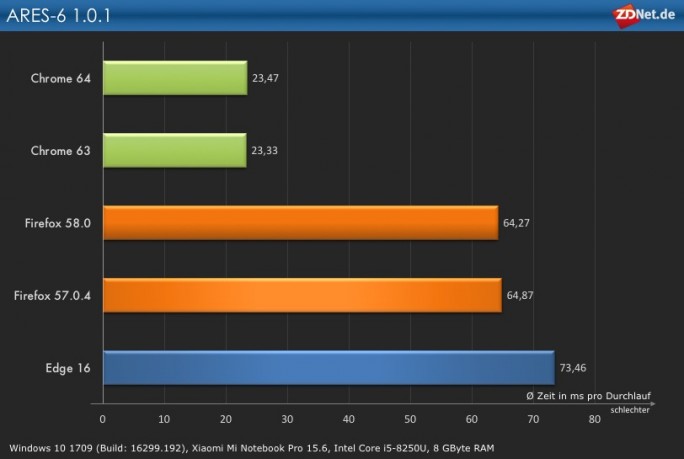
Task: Click the axis caption 'Ø Zeit in ms pro Durchlauf'
Action: coord(588,396)
